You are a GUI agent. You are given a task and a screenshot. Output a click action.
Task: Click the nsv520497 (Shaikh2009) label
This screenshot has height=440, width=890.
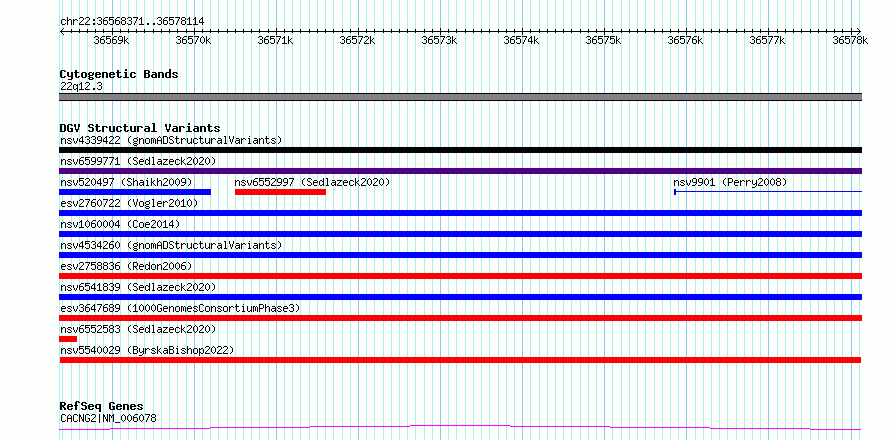tap(126, 182)
